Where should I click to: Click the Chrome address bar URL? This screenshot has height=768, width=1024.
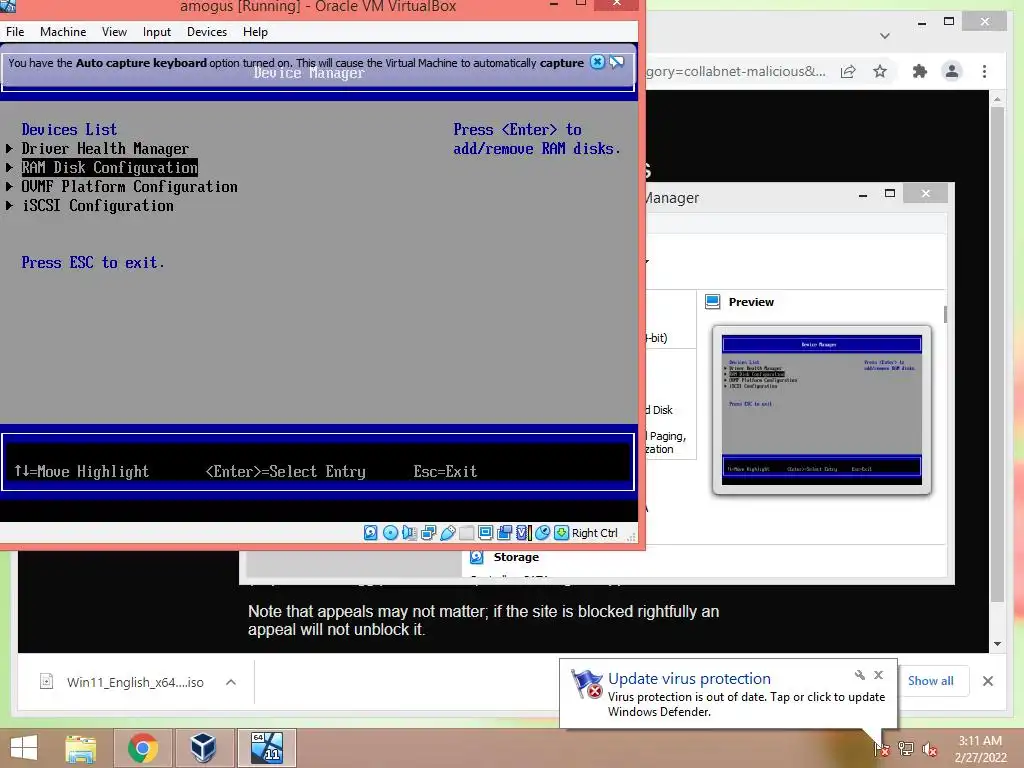pyautogui.click(x=736, y=71)
